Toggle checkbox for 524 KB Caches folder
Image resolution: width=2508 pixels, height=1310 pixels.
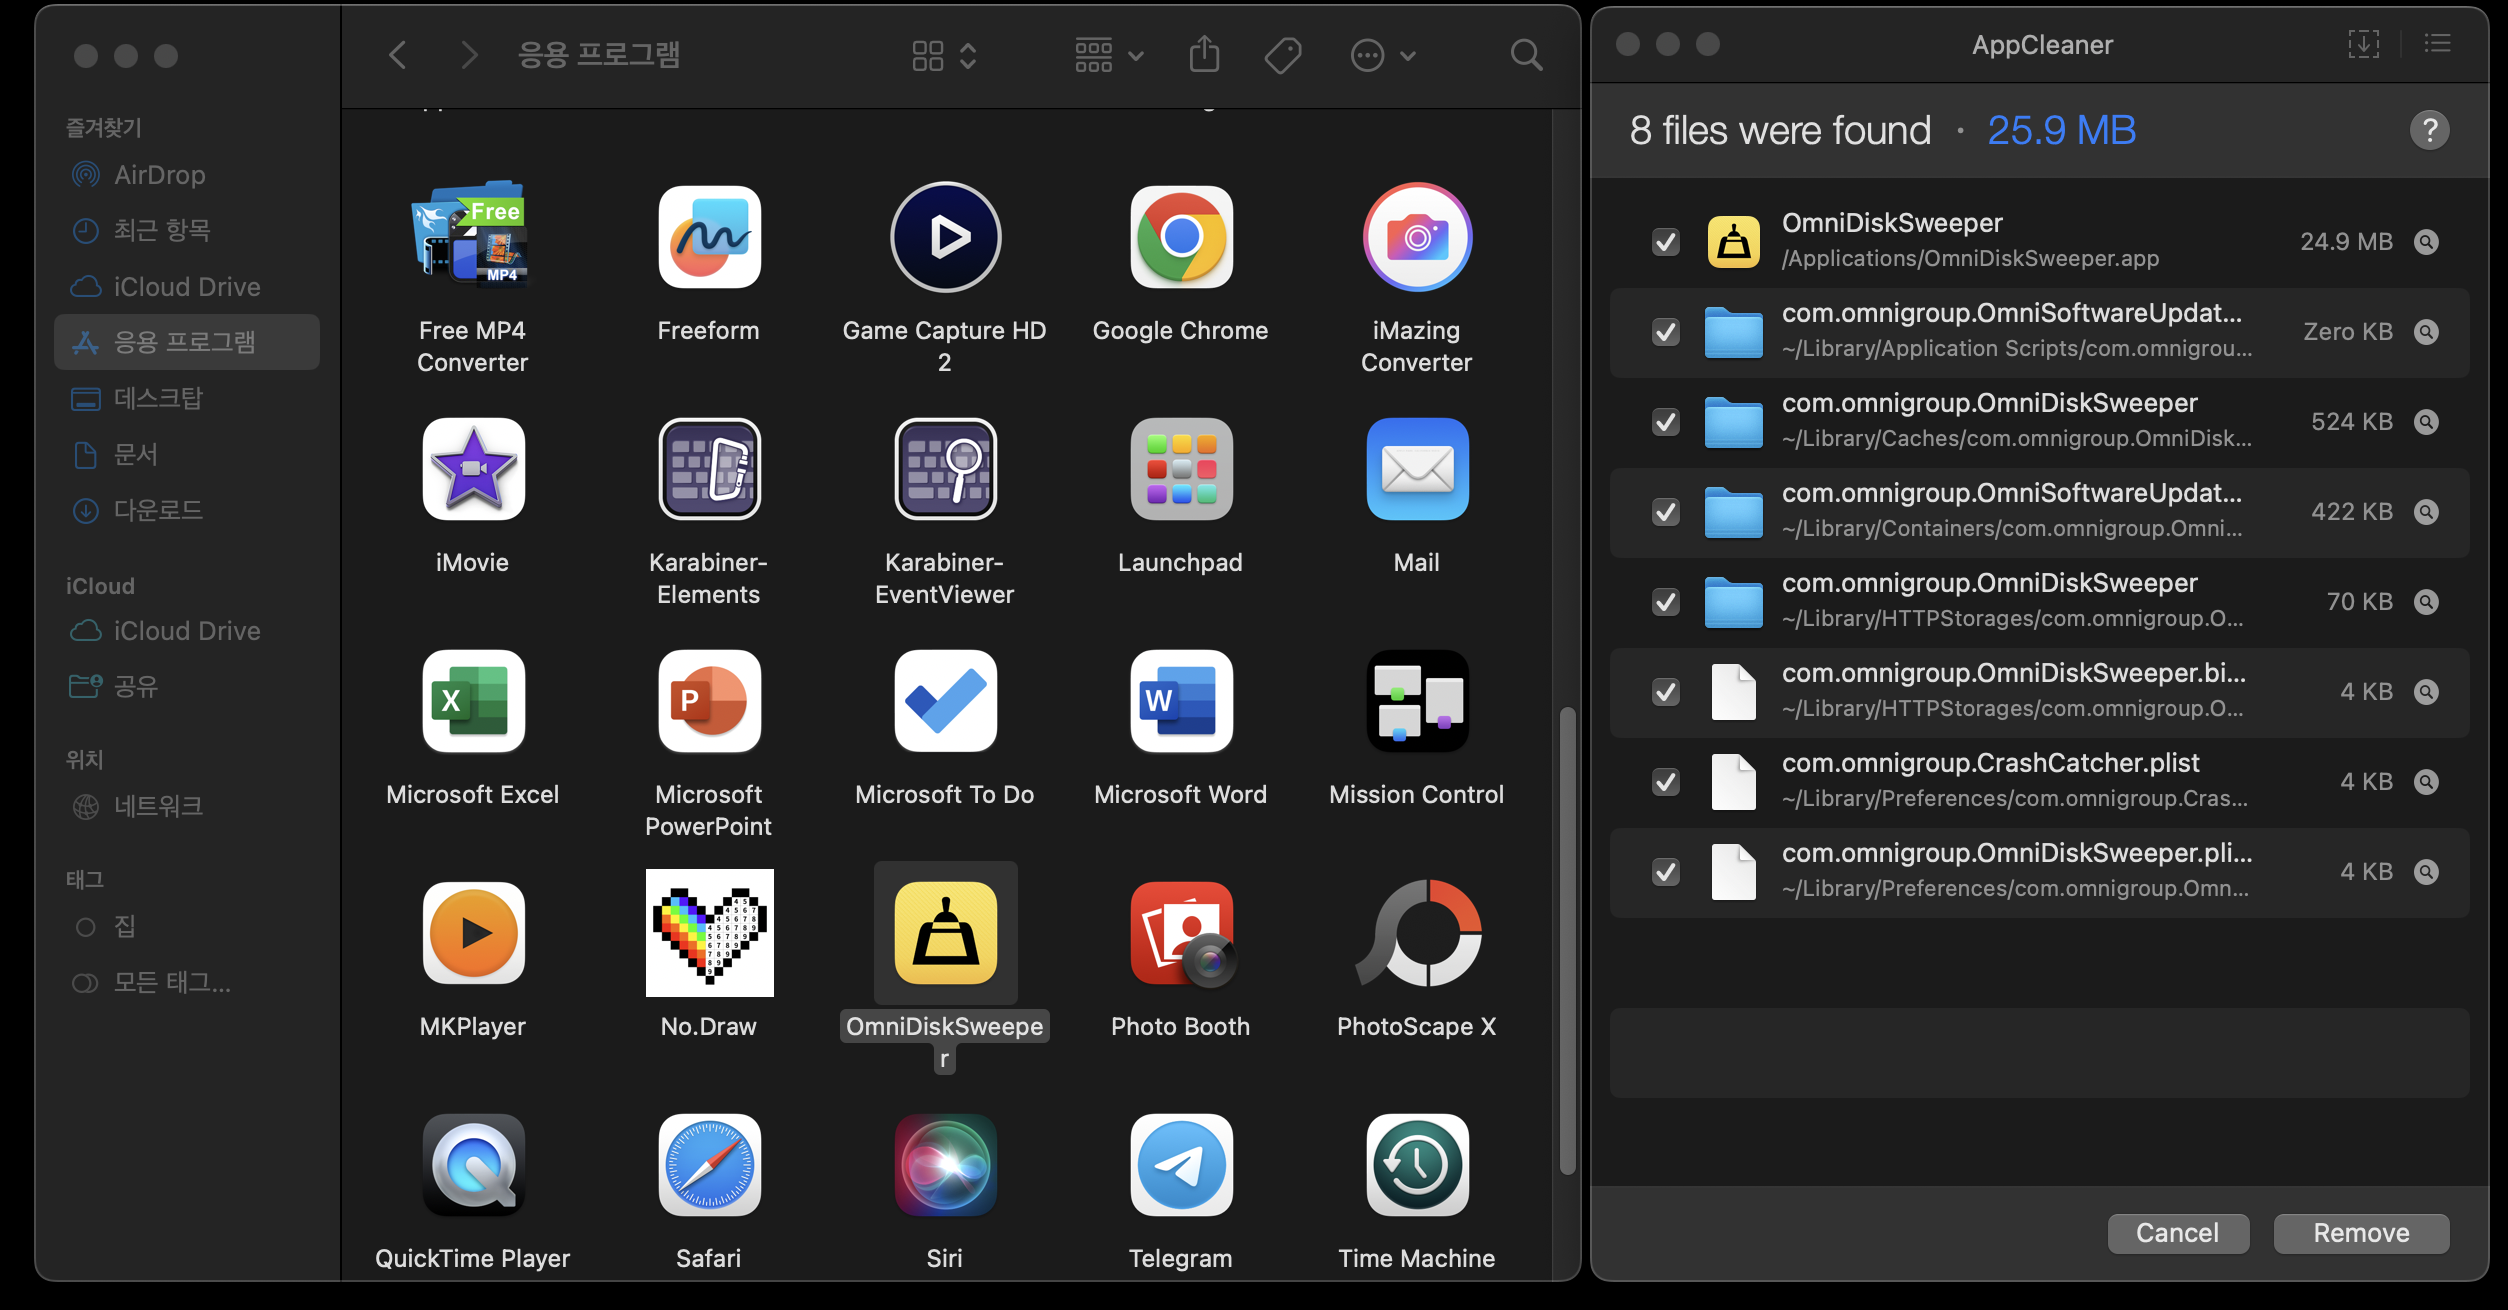pos(1665,422)
